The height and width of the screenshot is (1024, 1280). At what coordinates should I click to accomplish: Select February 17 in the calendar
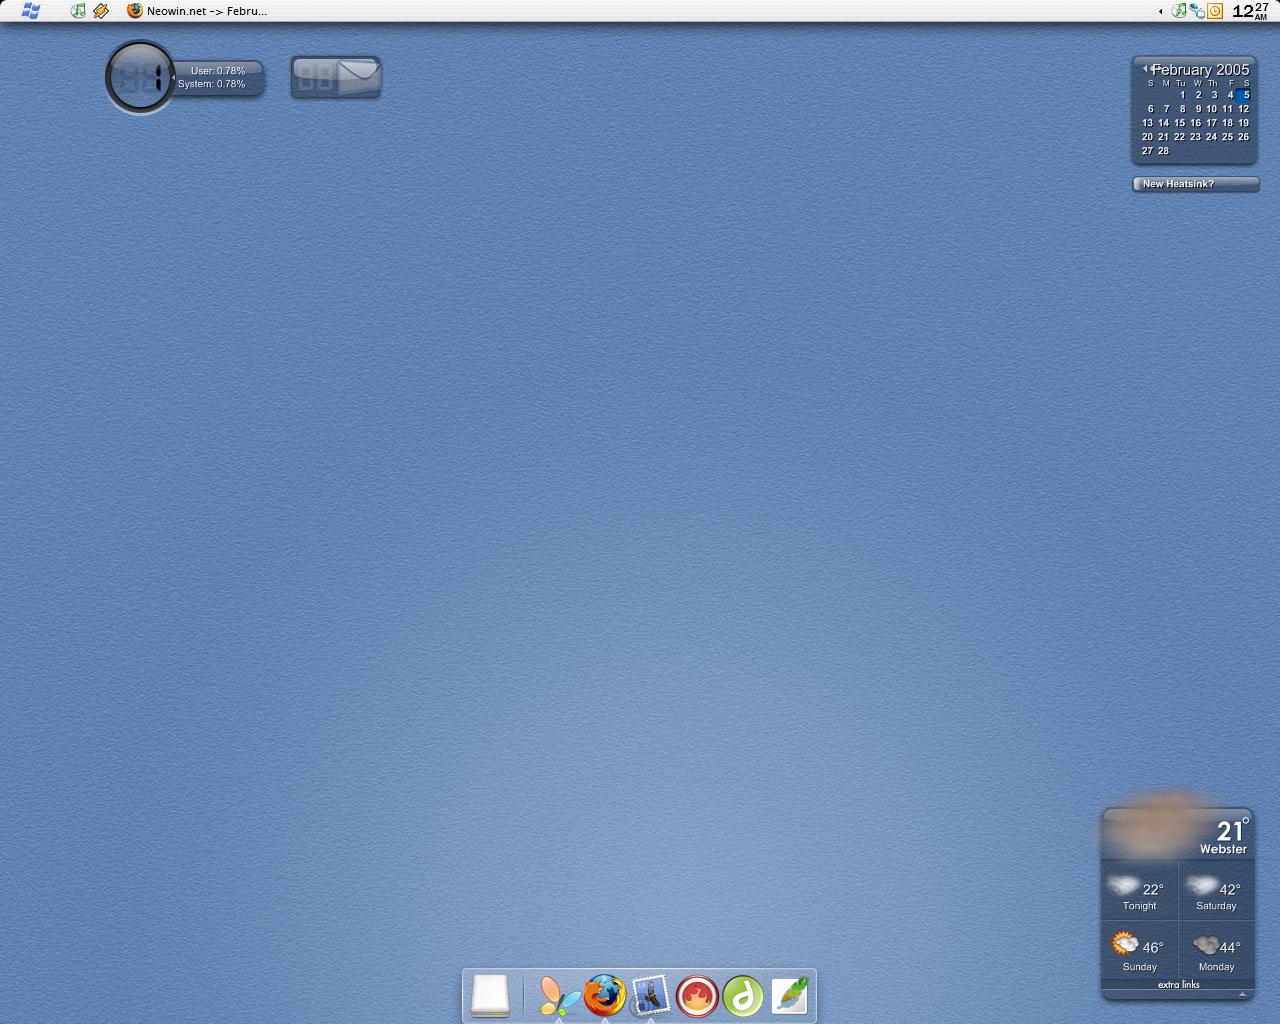pyautogui.click(x=1211, y=123)
